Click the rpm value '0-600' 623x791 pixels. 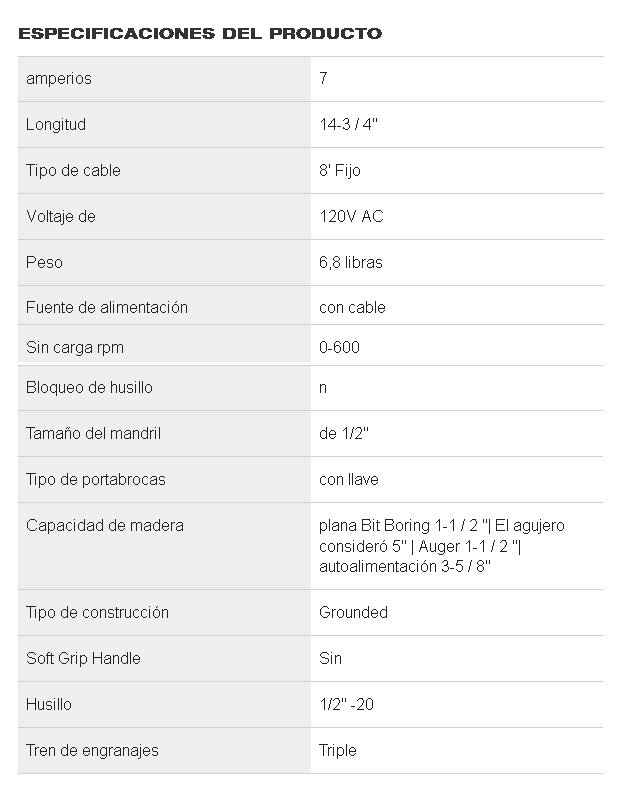[x=340, y=348]
